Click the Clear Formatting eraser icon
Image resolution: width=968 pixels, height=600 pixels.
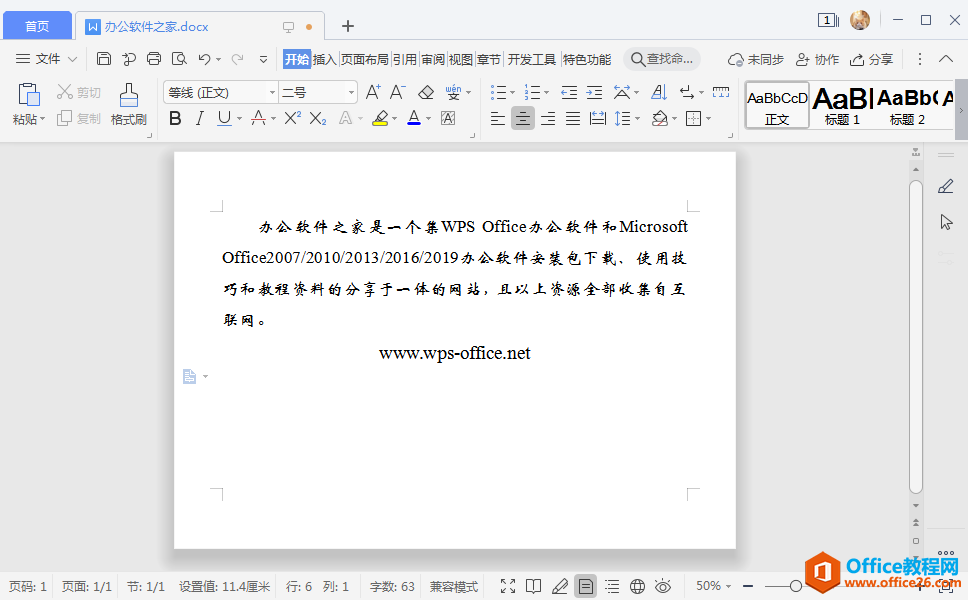point(426,93)
